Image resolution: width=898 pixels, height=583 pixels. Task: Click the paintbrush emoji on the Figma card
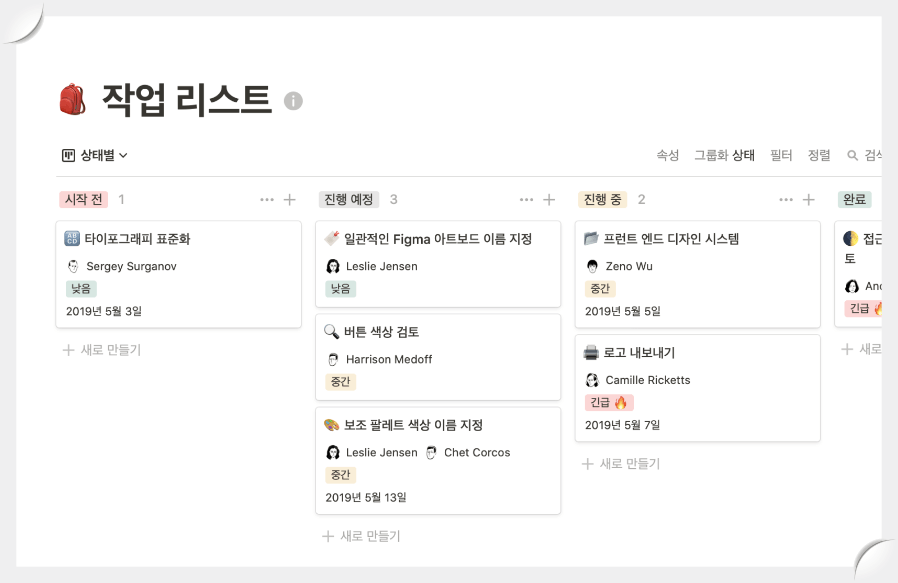(x=334, y=239)
